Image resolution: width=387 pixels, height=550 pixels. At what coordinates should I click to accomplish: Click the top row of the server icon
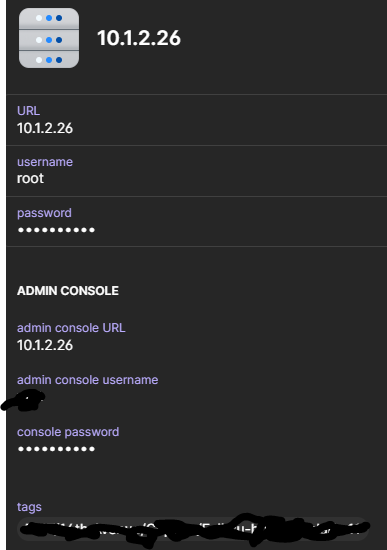pyautogui.click(x=49, y=18)
